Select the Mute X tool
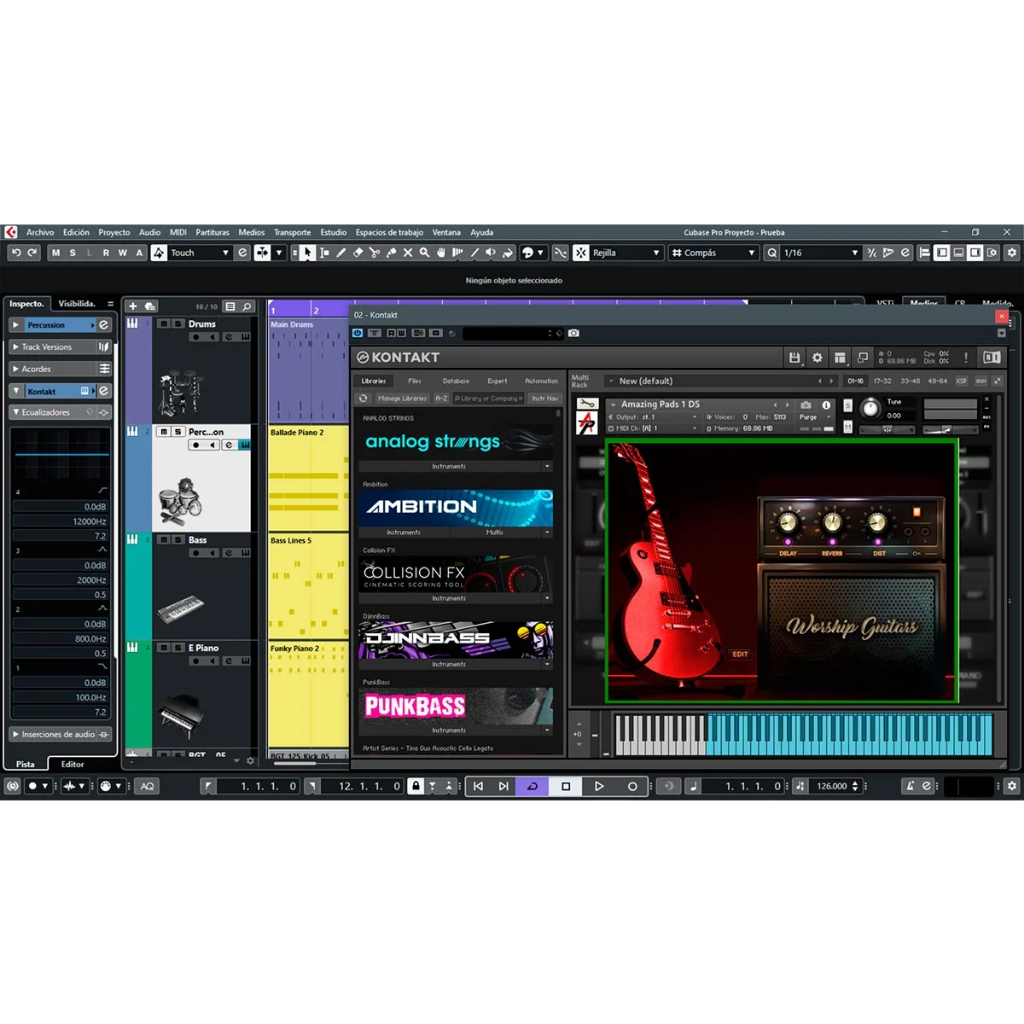Screen dimensions: 1024x1024 click(x=408, y=253)
